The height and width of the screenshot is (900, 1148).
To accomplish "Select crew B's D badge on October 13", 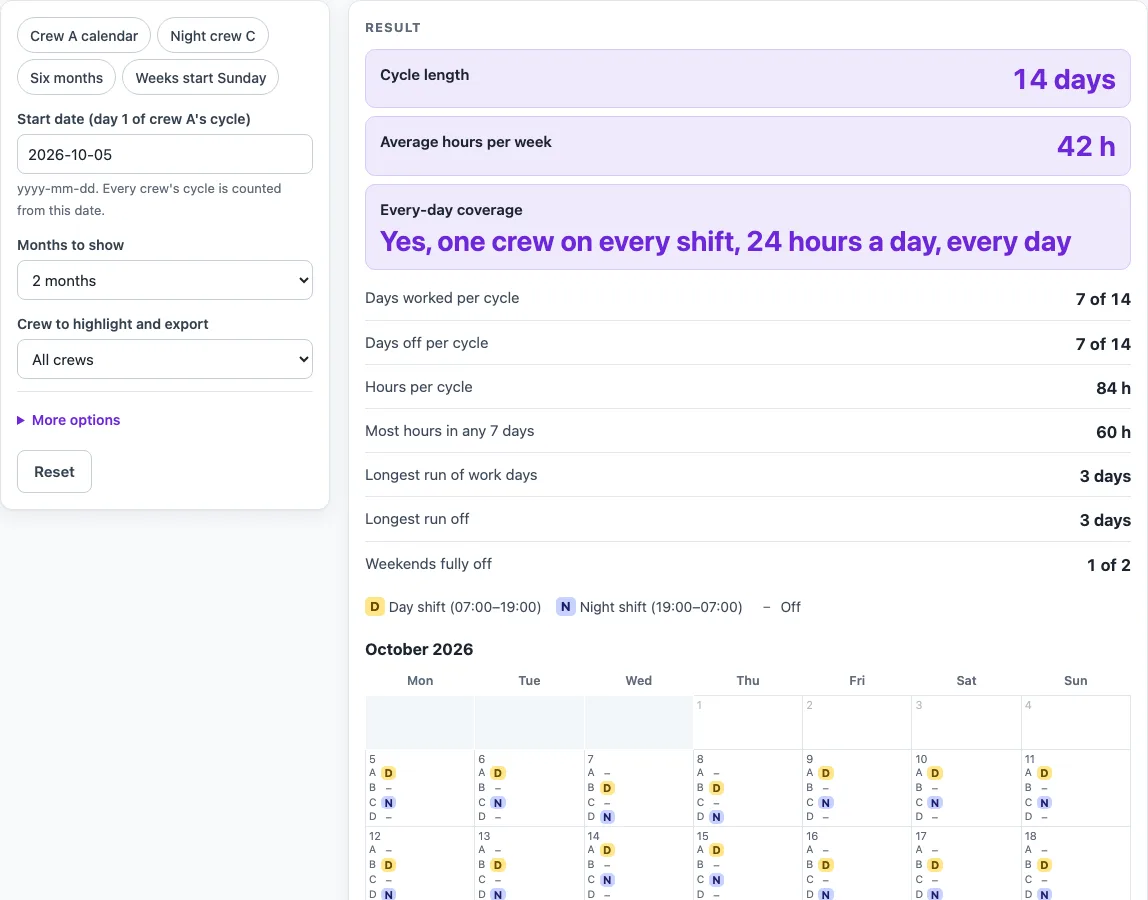I will click(498, 865).
